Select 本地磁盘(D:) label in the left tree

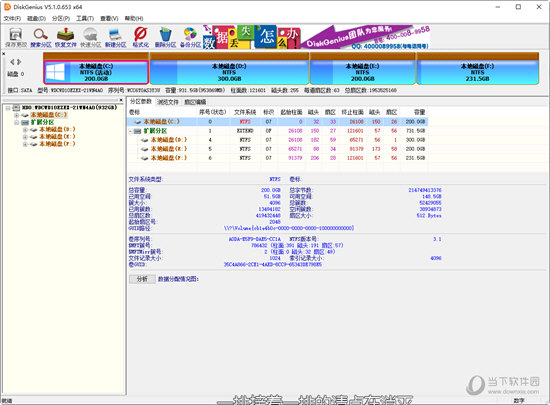click(57, 129)
